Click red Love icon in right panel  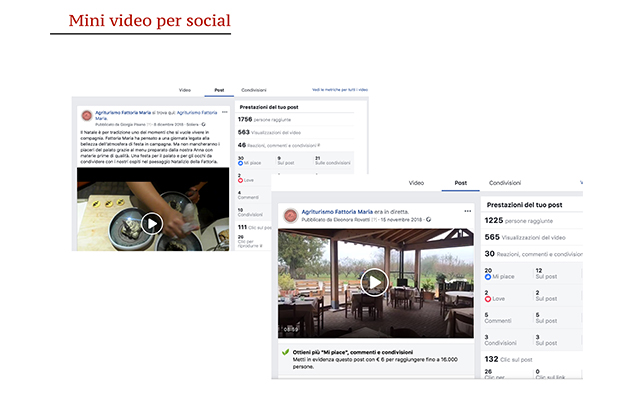pyautogui.click(x=488, y=299)
